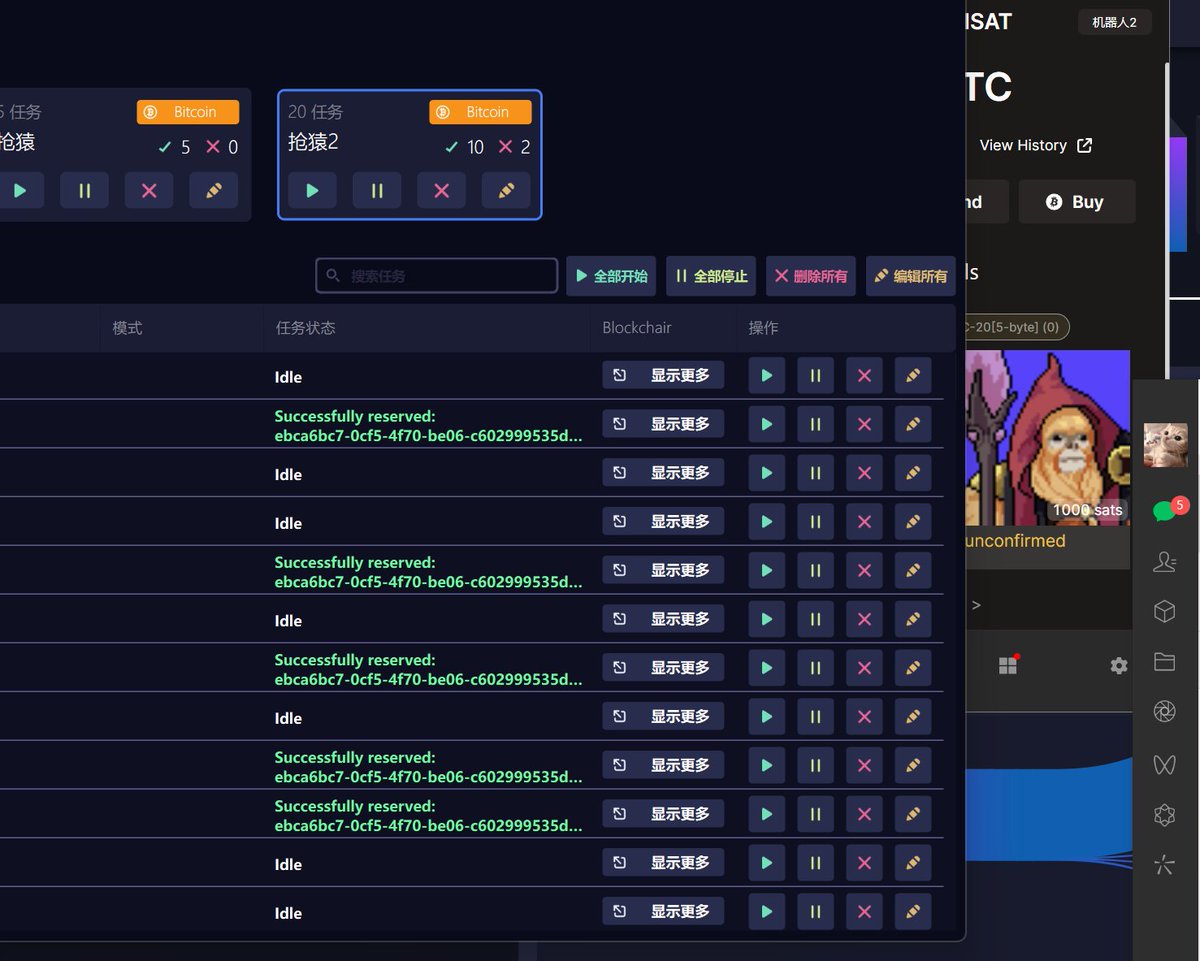
Task: Select the first Successfully reserved status text
Action: click(x=428, y=426)
